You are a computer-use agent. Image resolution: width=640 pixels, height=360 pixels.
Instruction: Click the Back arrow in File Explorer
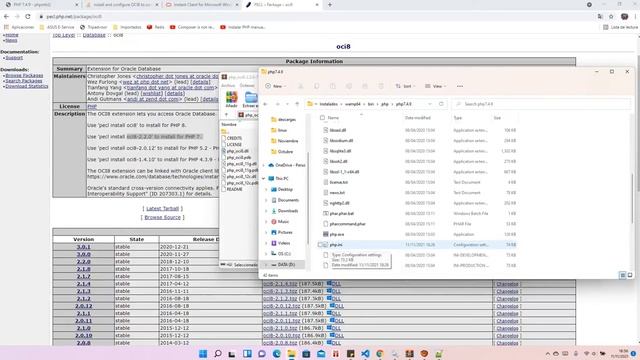(x=265, y=104)
